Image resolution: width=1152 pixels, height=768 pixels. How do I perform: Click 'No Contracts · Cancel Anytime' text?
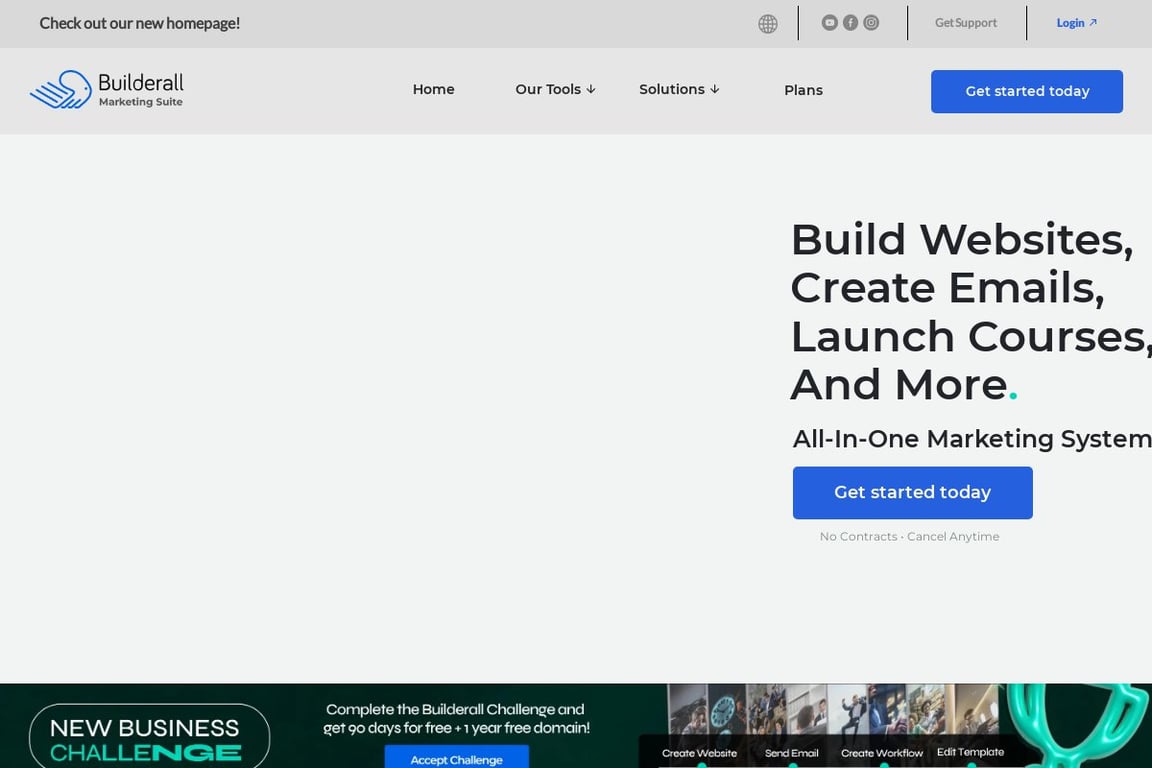point(909,536)
